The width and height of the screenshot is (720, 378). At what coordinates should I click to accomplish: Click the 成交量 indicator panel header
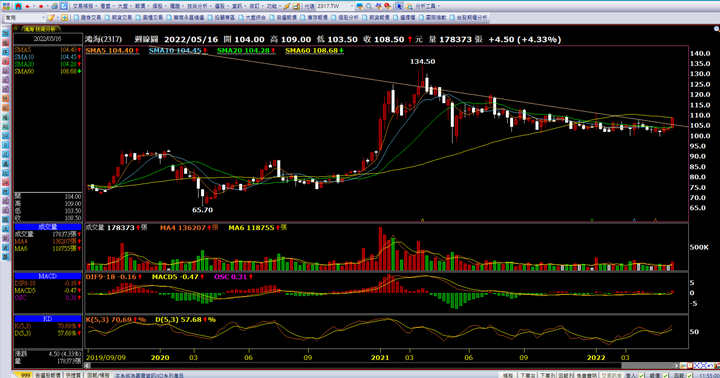pyautogui.click(x=48, y=227)
